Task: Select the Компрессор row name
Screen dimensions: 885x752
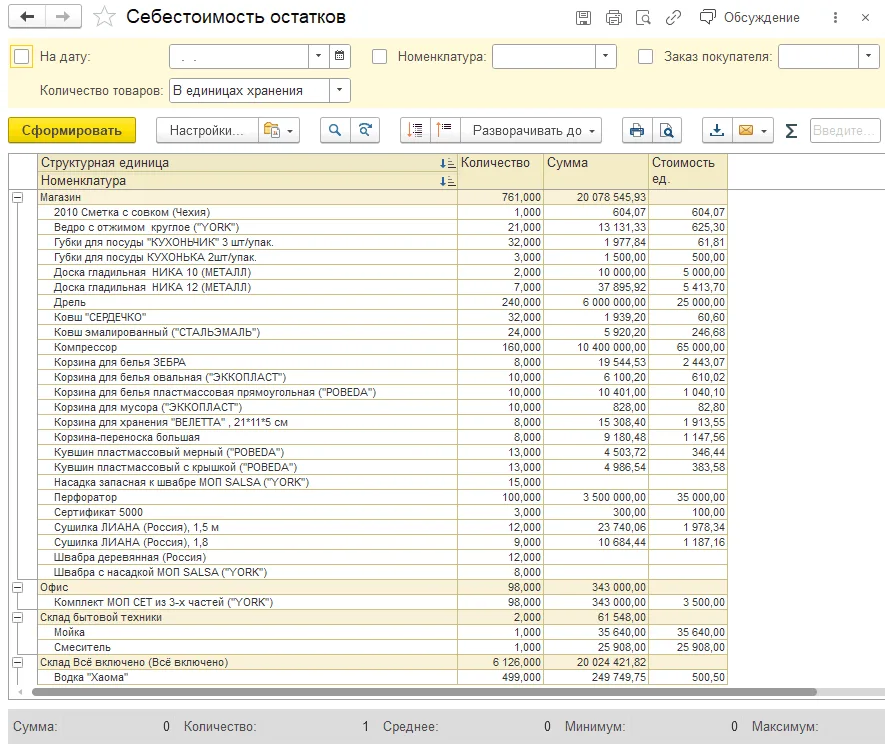Action: [x=85, y=347]
